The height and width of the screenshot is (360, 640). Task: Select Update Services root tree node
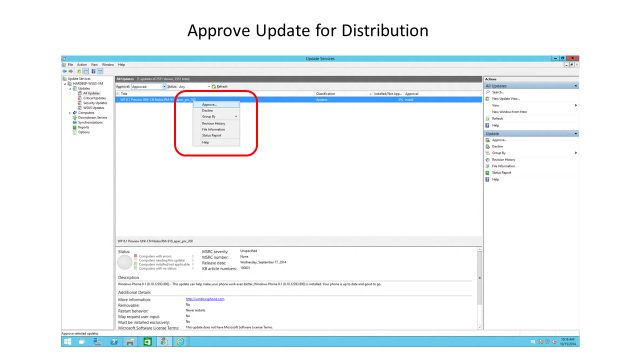(x=79, y=78)
